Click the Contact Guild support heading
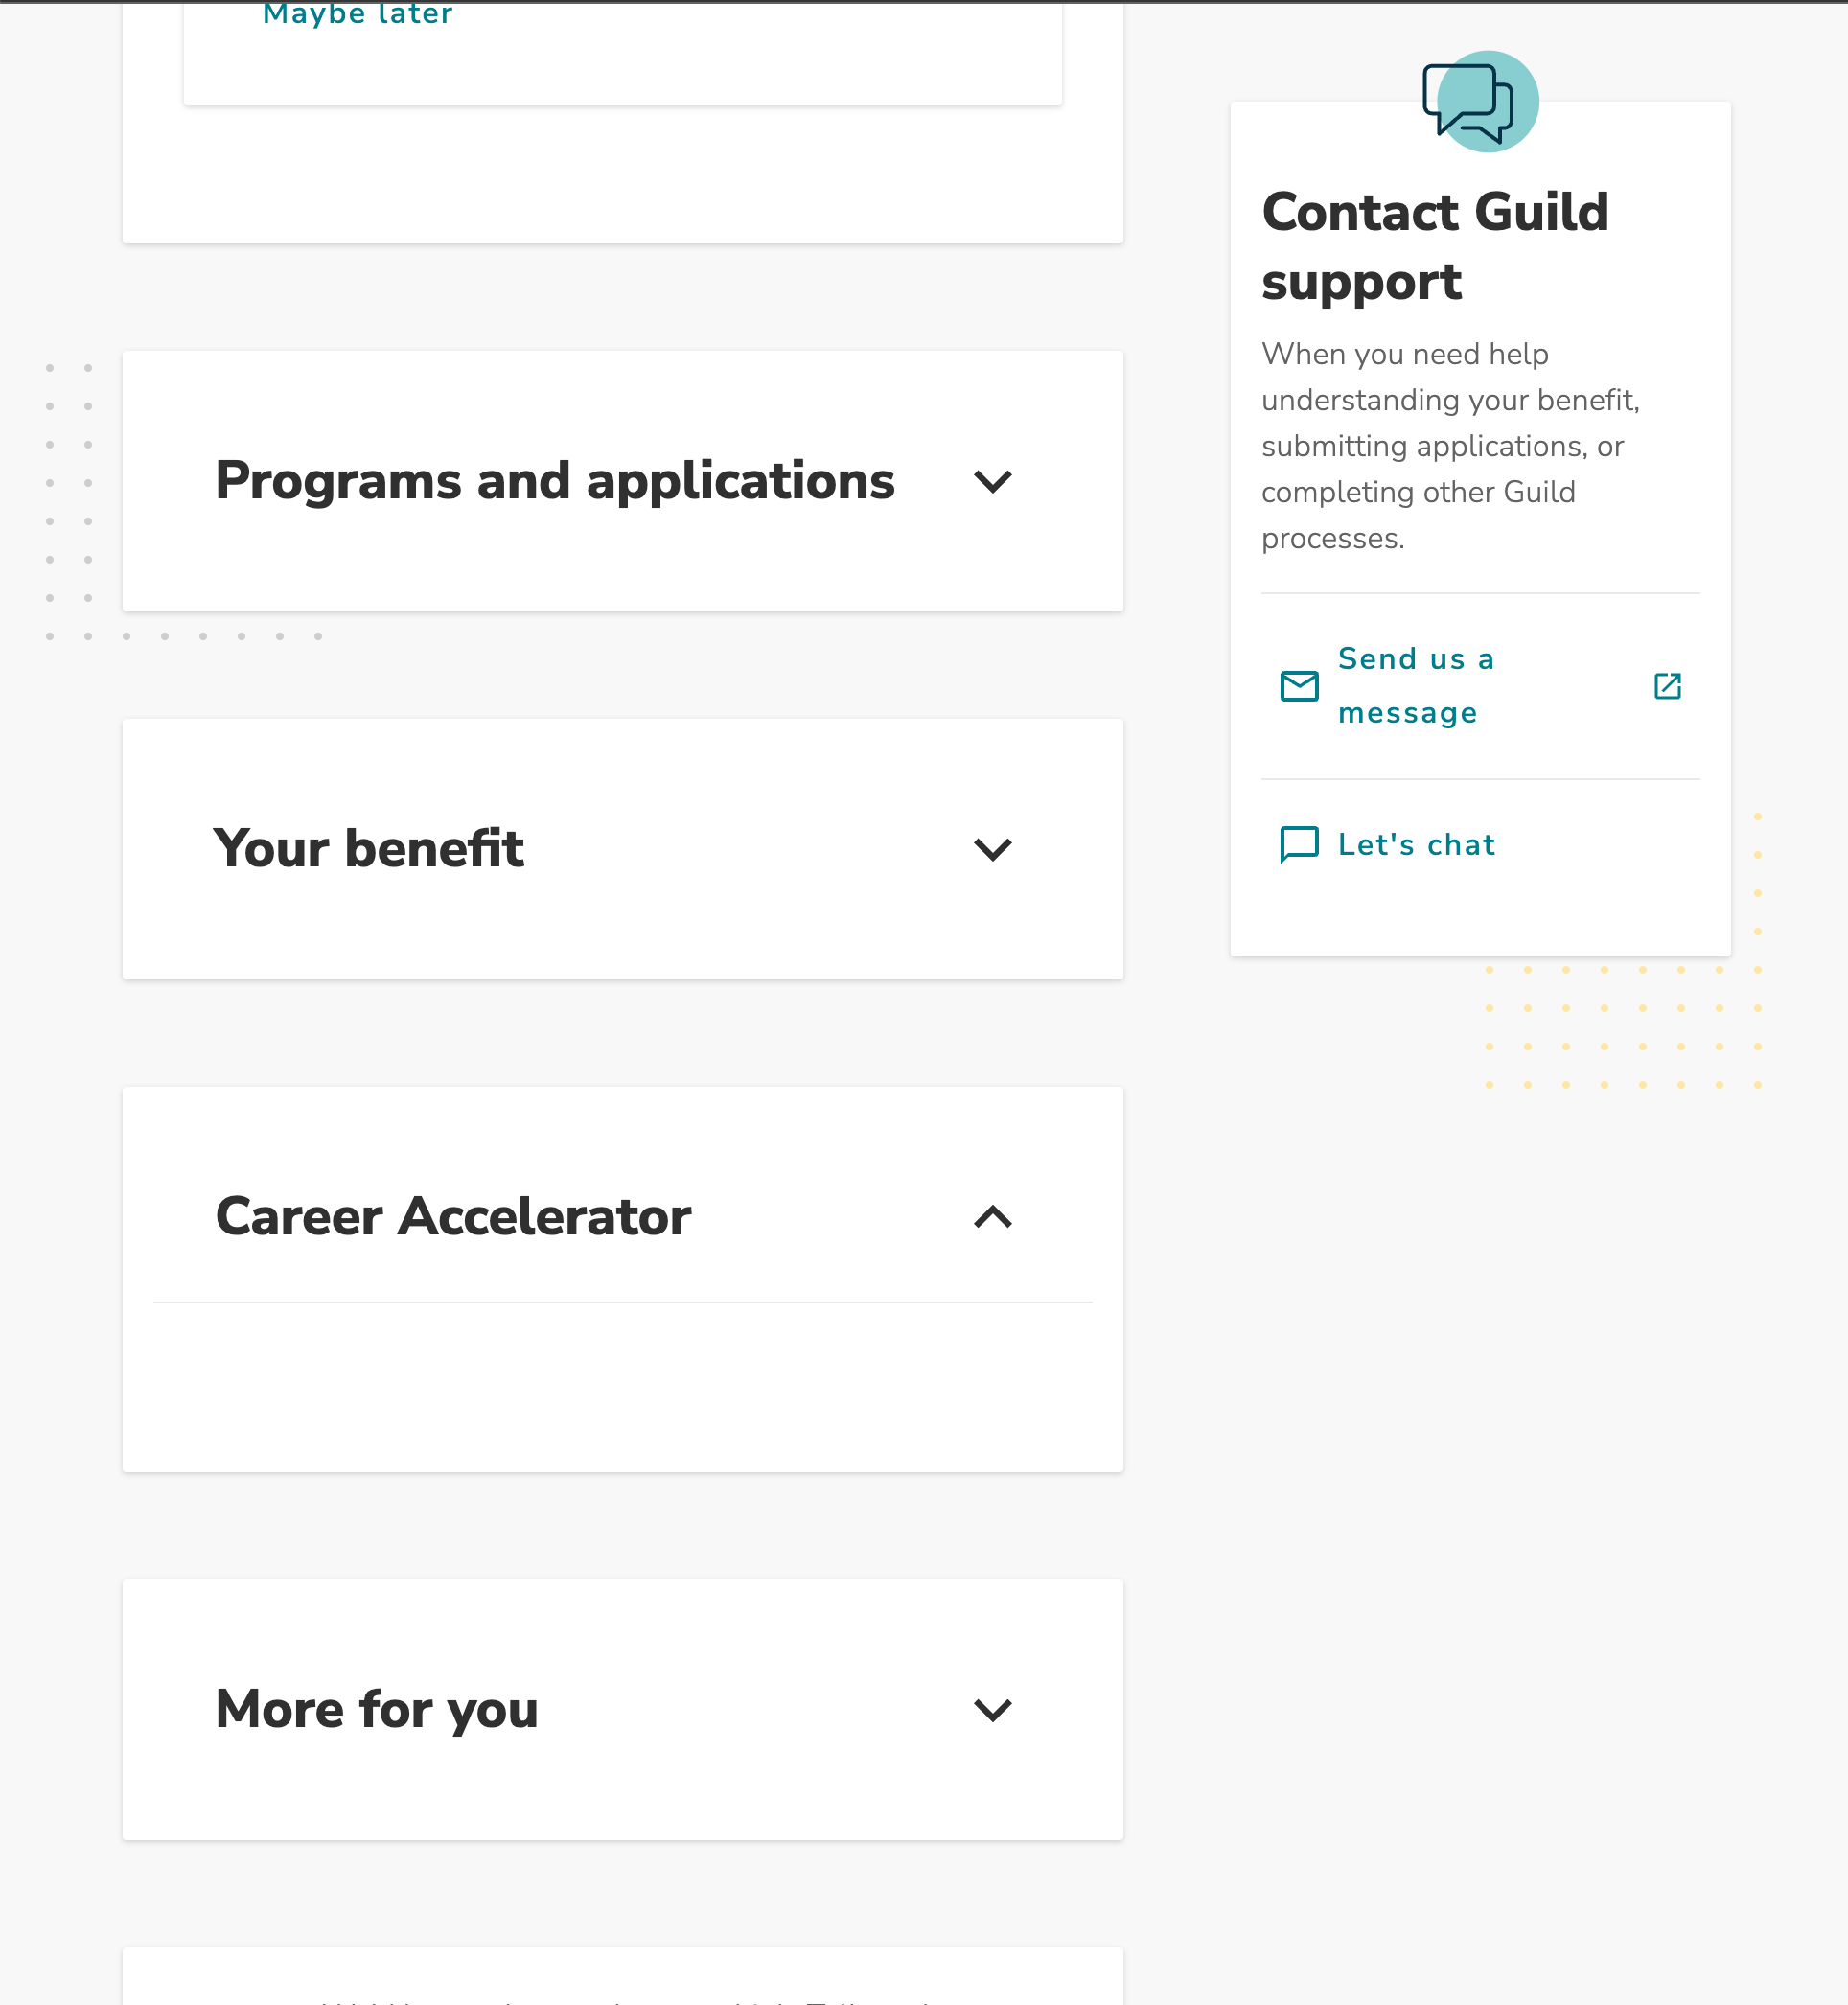 coord(1435,247)
